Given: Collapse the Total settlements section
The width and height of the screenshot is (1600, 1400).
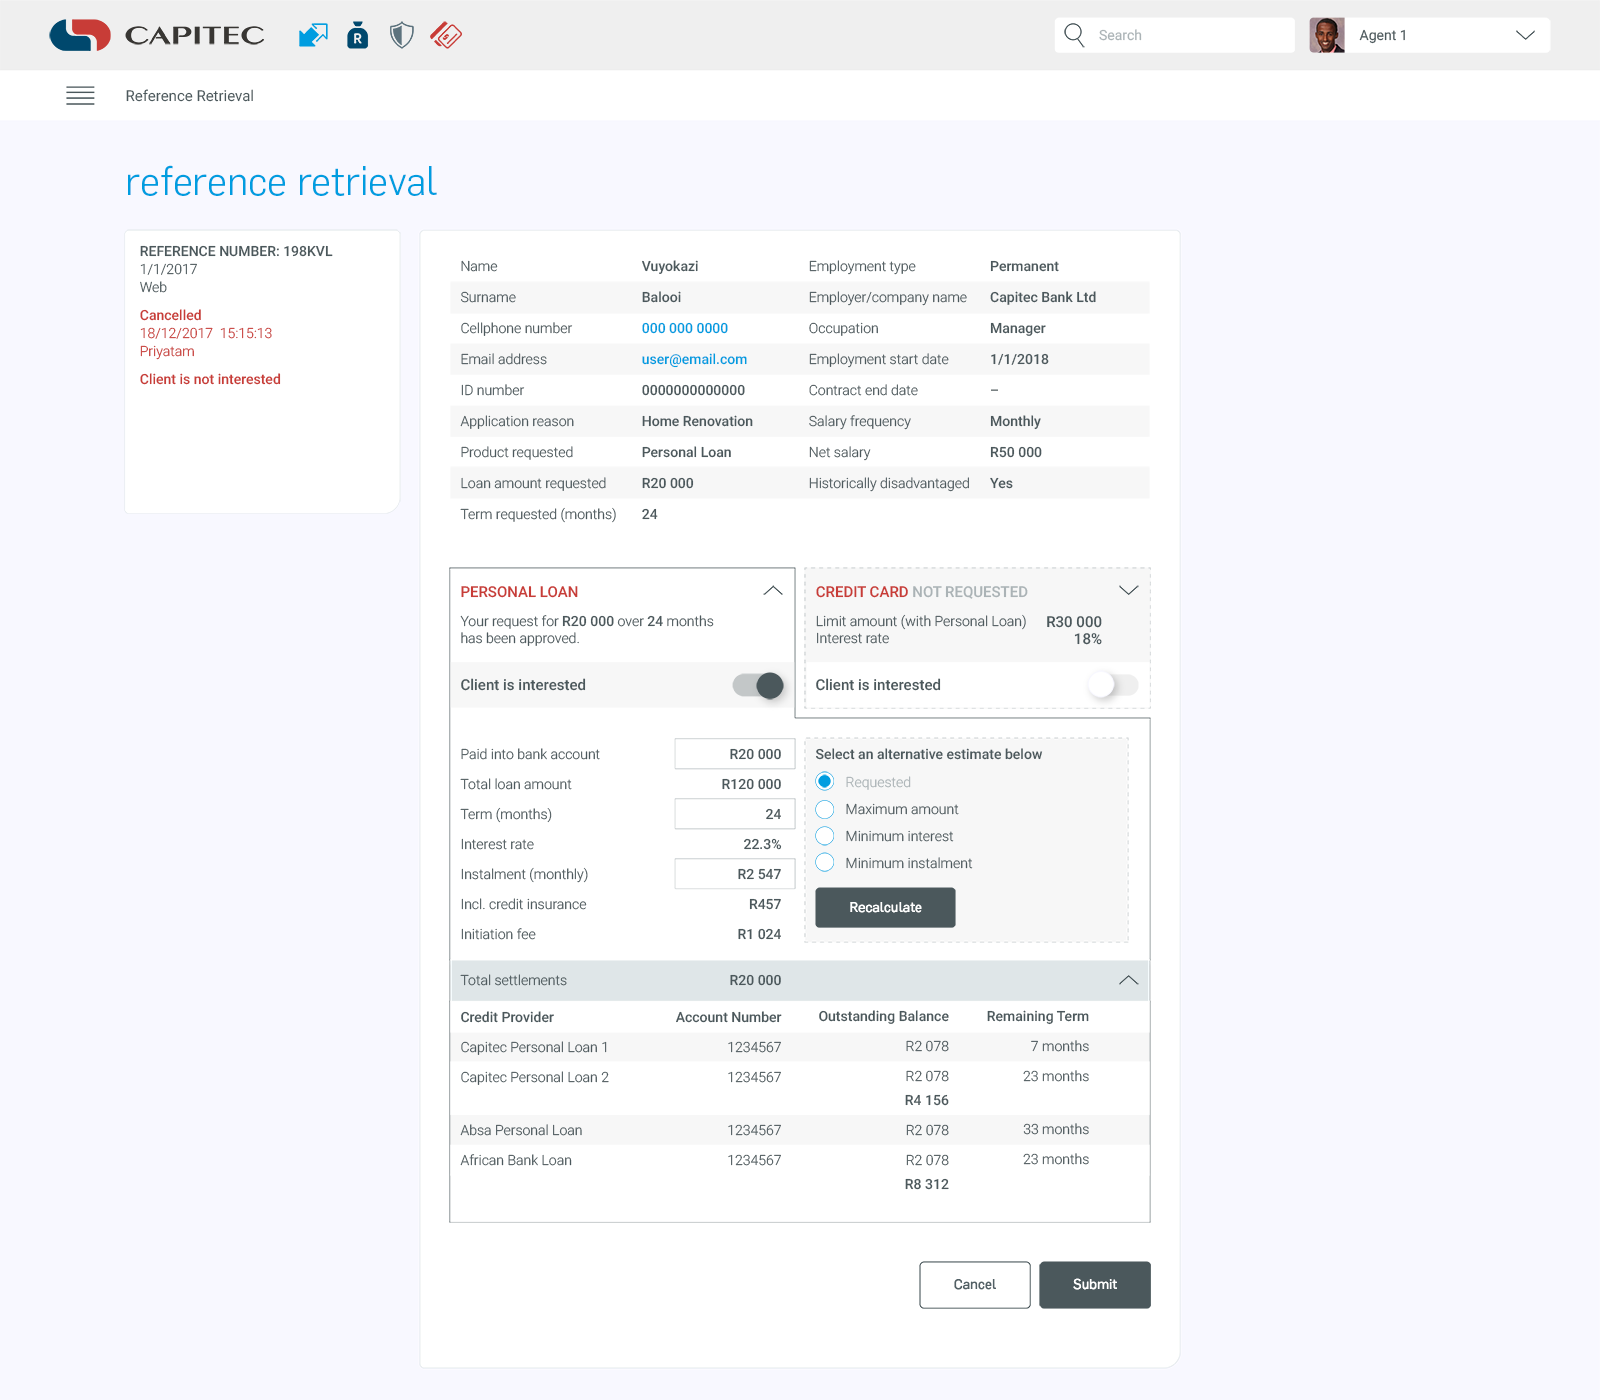Looking at the screenshot, I should pyautogui.click(x=1129, y=981).
